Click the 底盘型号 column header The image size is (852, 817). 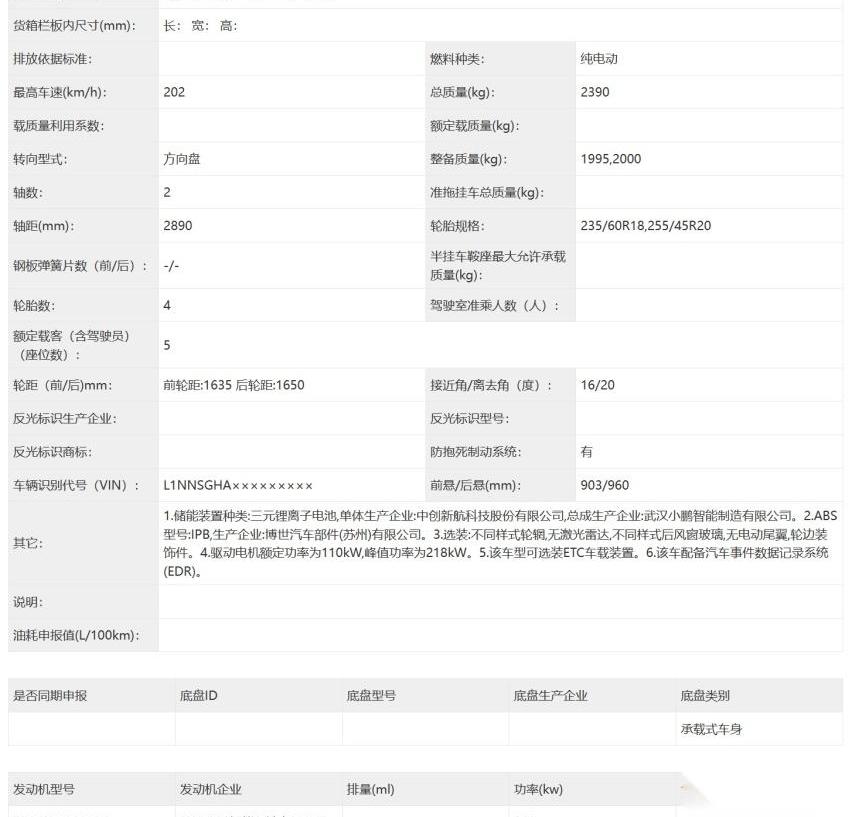click(x=371, y=695)
